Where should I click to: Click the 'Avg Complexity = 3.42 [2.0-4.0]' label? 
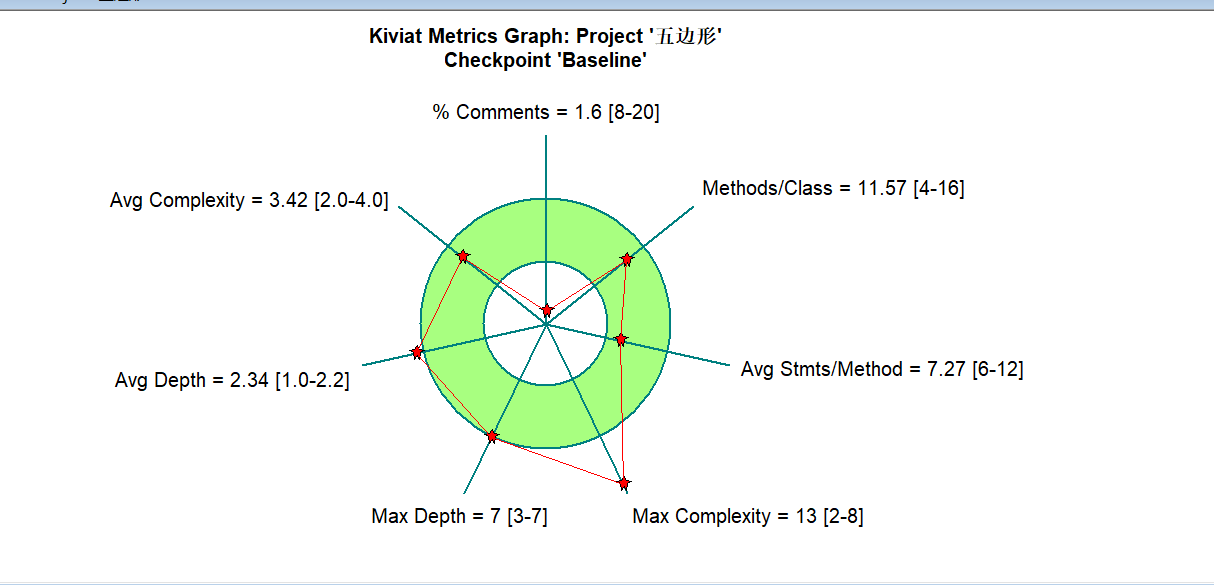click(249, 200)
